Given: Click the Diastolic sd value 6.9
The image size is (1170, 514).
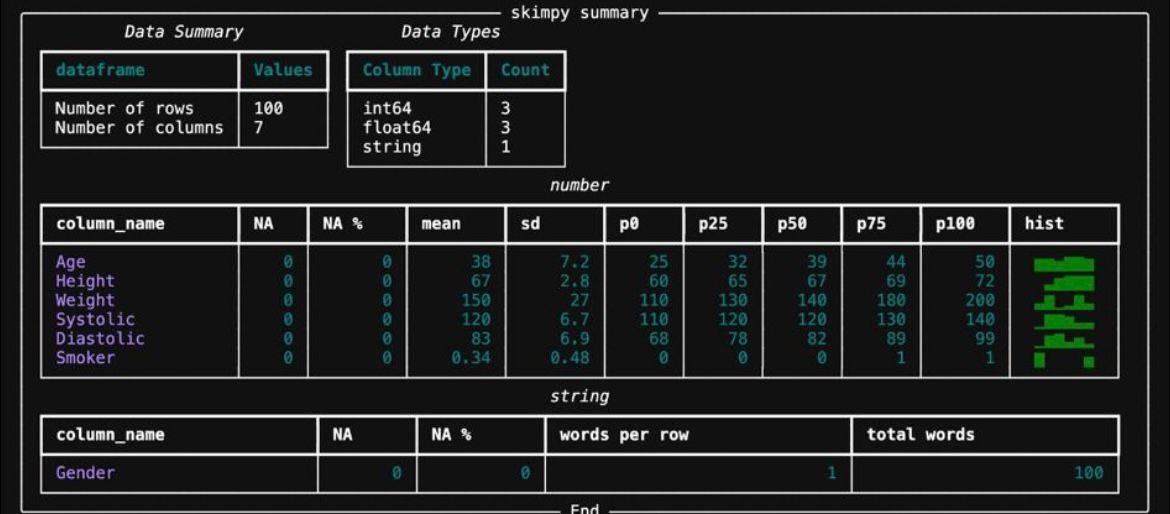Looking at the screenshot, I should coord(575,339).
